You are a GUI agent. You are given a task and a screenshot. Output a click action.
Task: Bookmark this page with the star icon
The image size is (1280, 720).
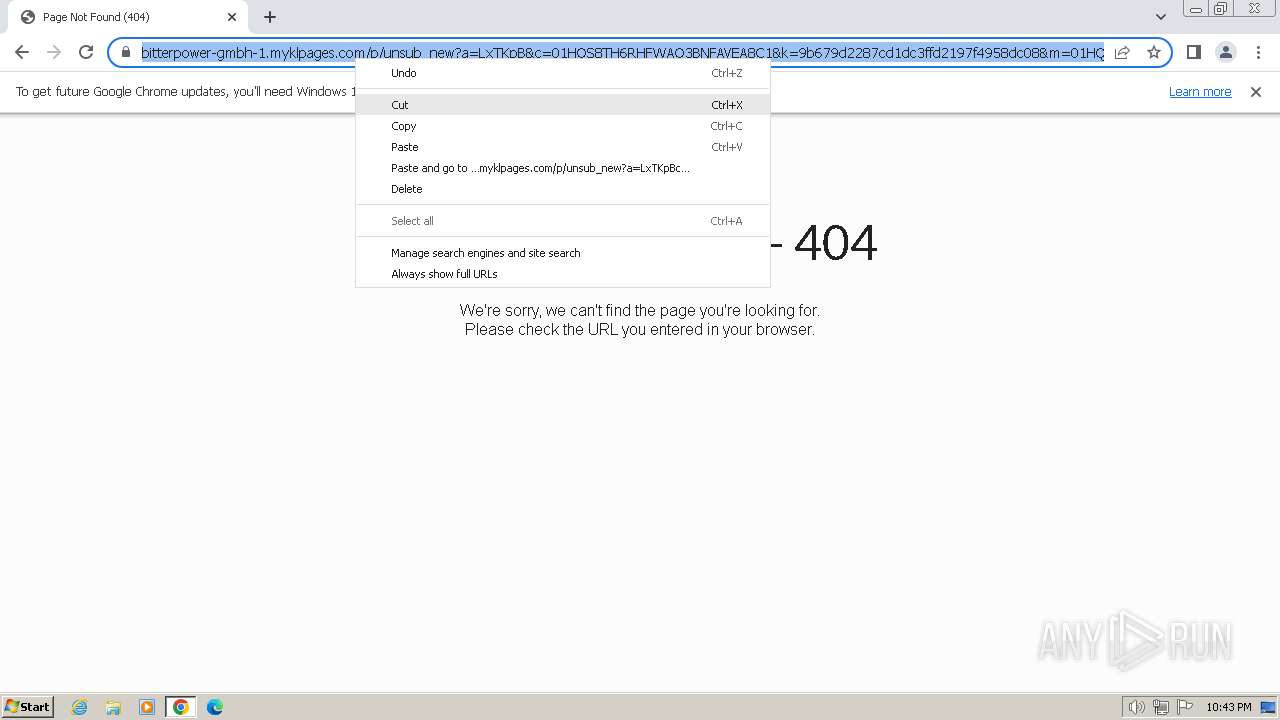[1154, 52]
